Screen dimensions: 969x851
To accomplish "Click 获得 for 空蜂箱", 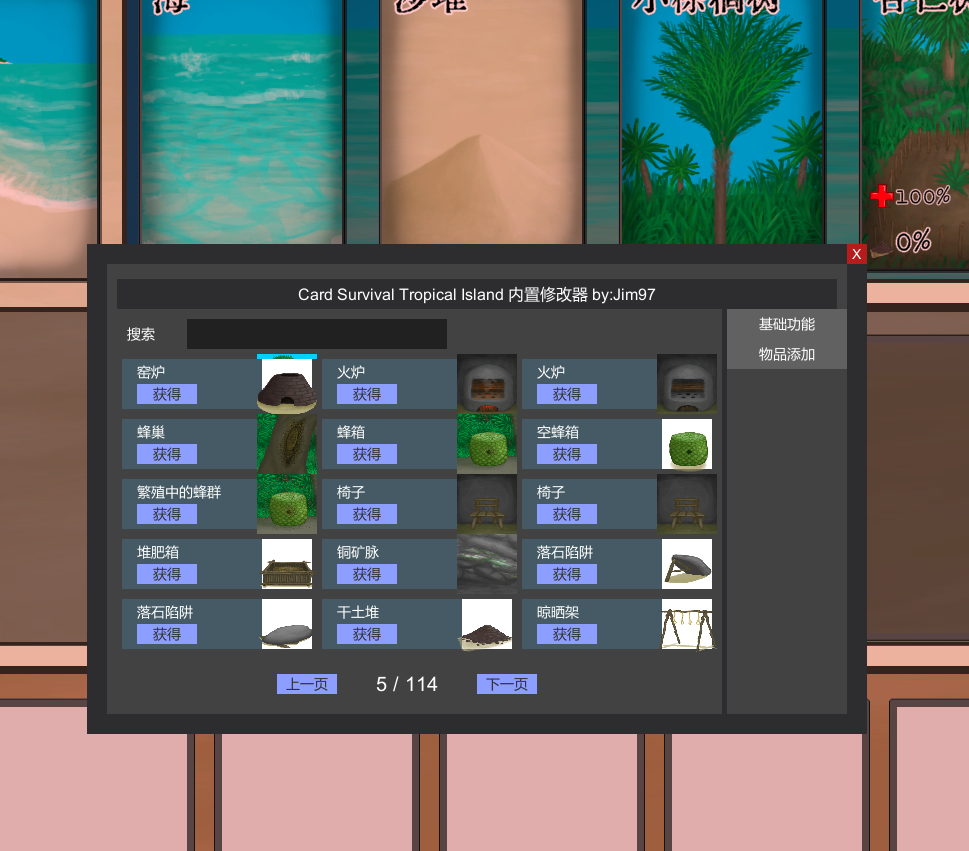I will [567, 454].
